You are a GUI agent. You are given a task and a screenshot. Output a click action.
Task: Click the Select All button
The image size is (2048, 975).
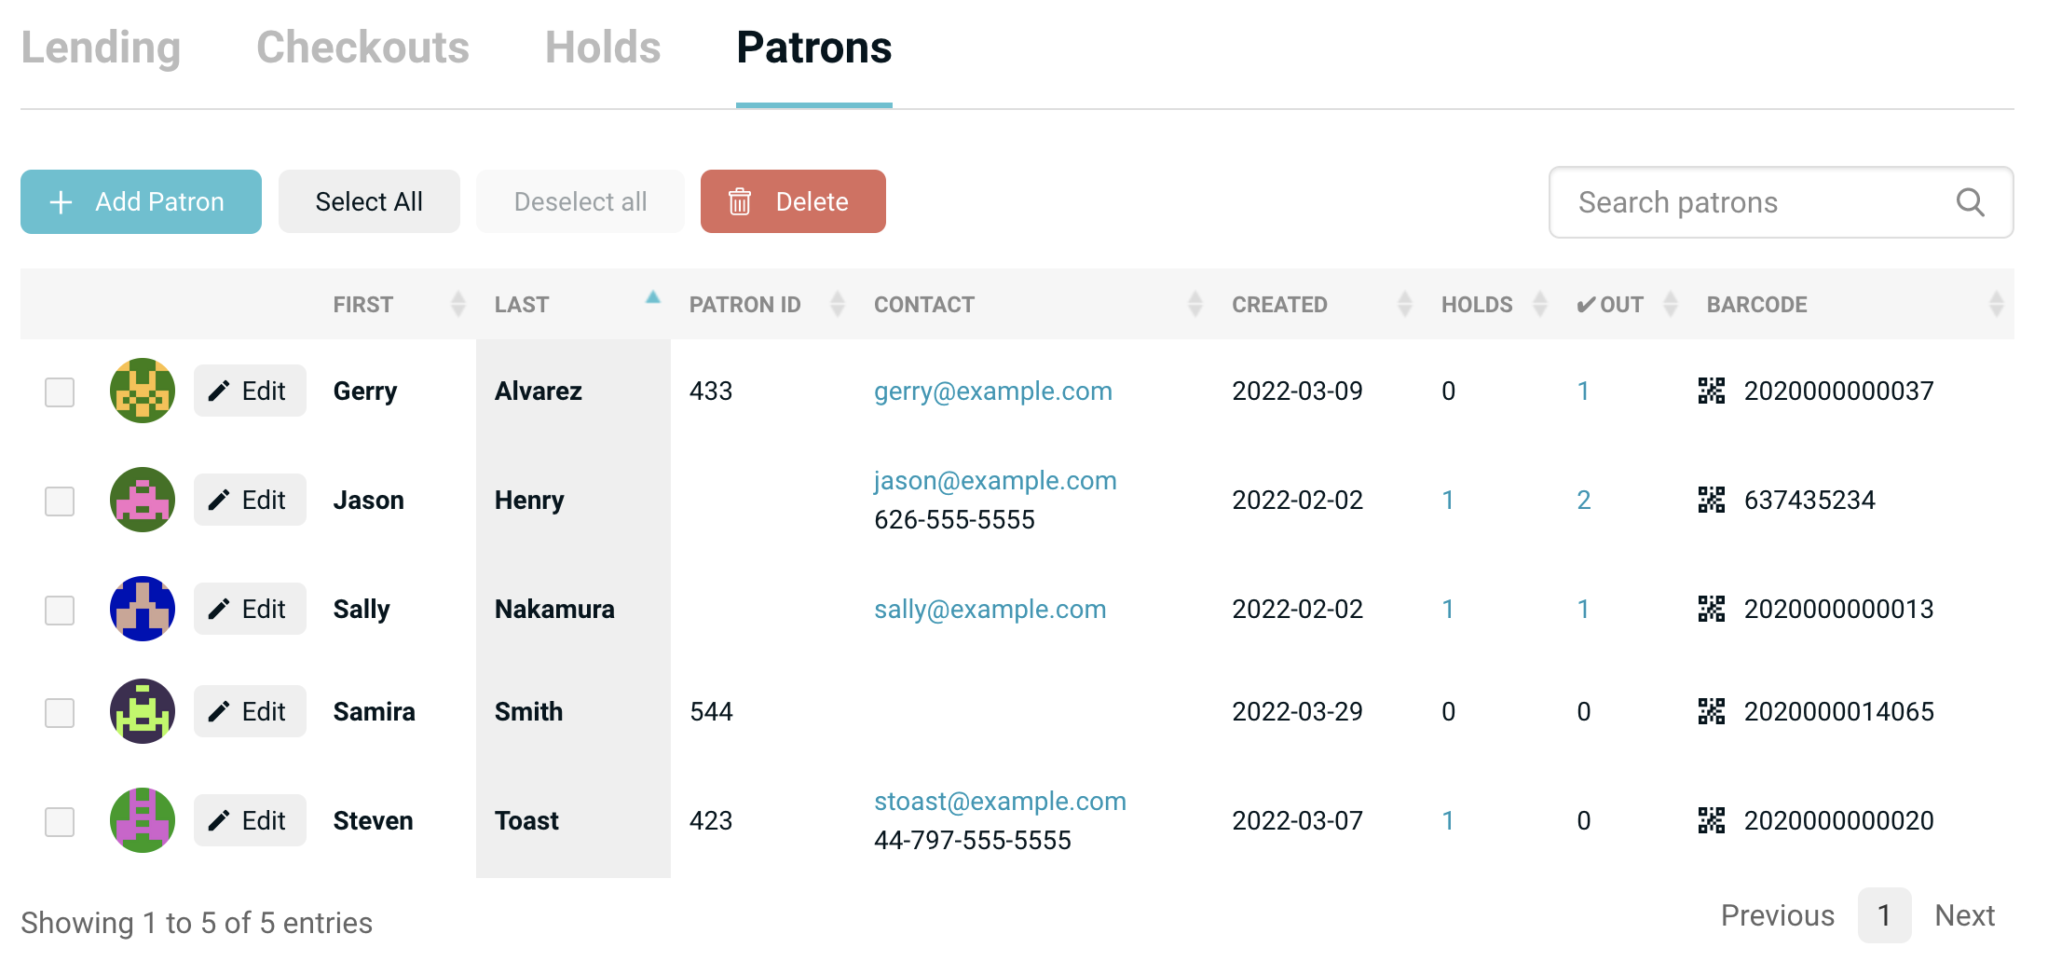[368, 201]
